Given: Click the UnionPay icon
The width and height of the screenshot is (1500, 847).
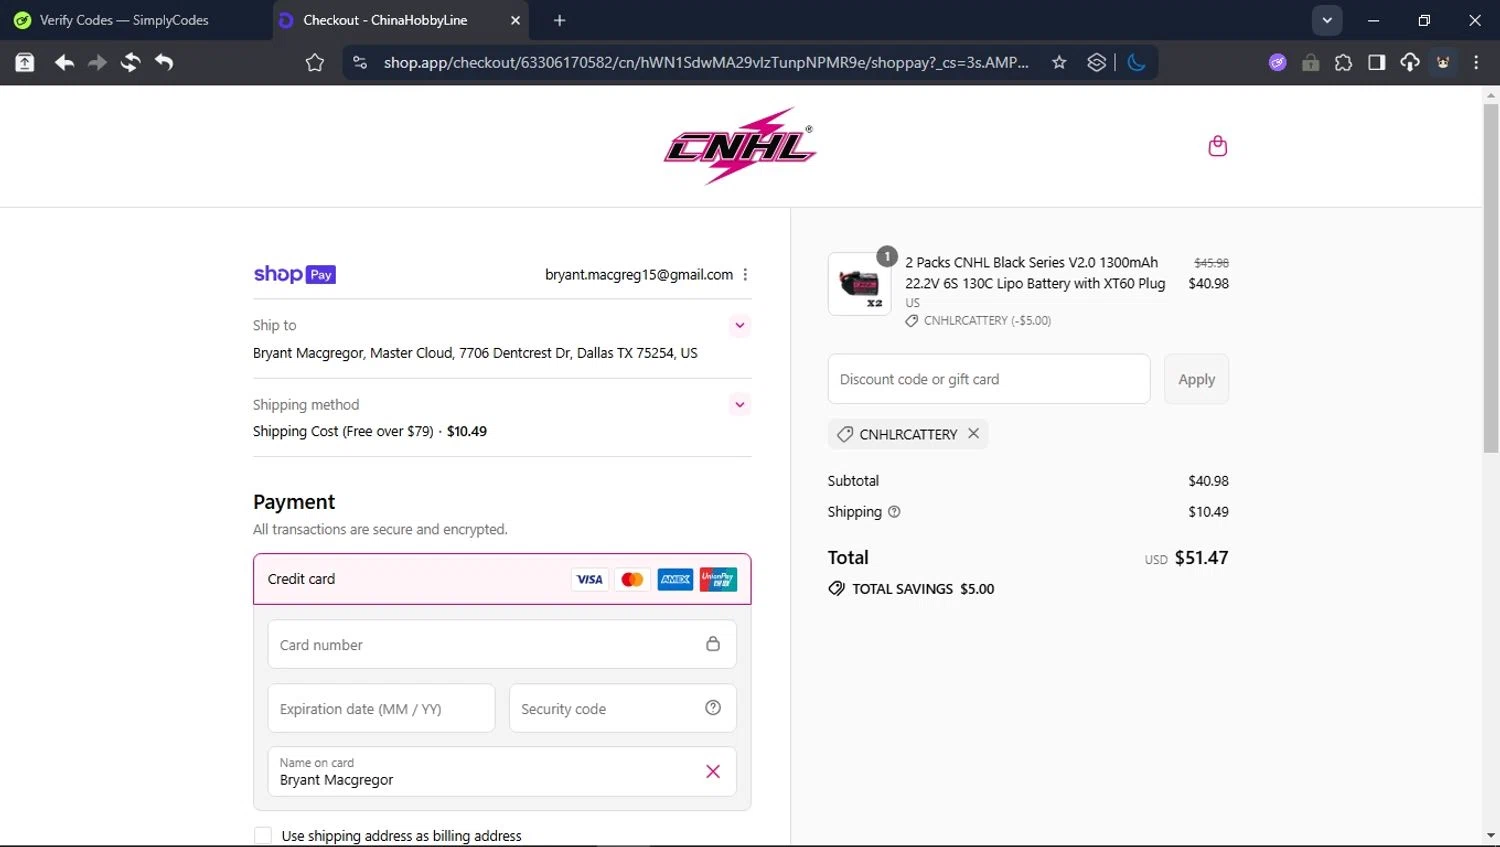Looking at the screenshot, I should (x=718, y=579).
